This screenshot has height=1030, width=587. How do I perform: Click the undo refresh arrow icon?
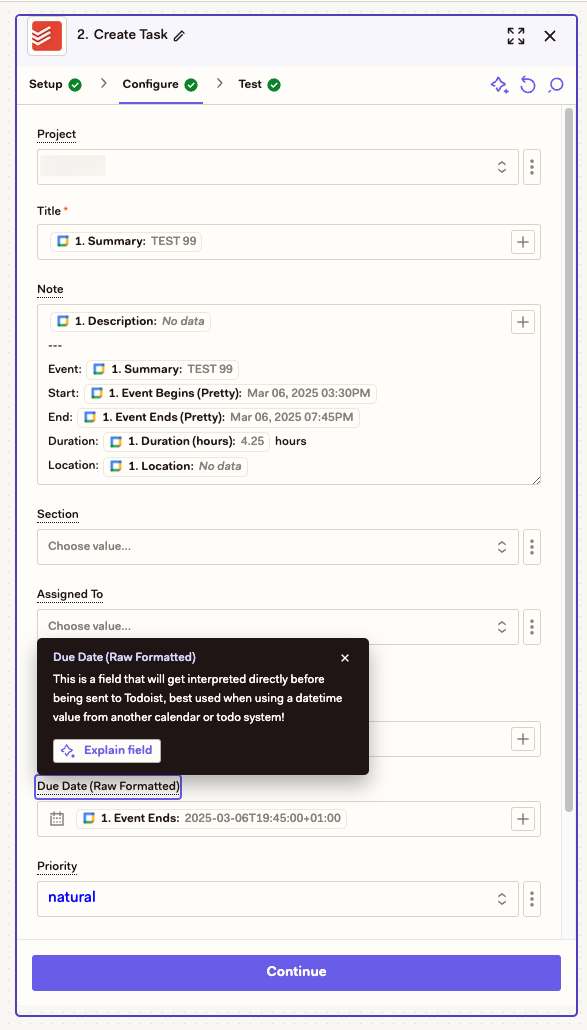(x=528, y=85)
